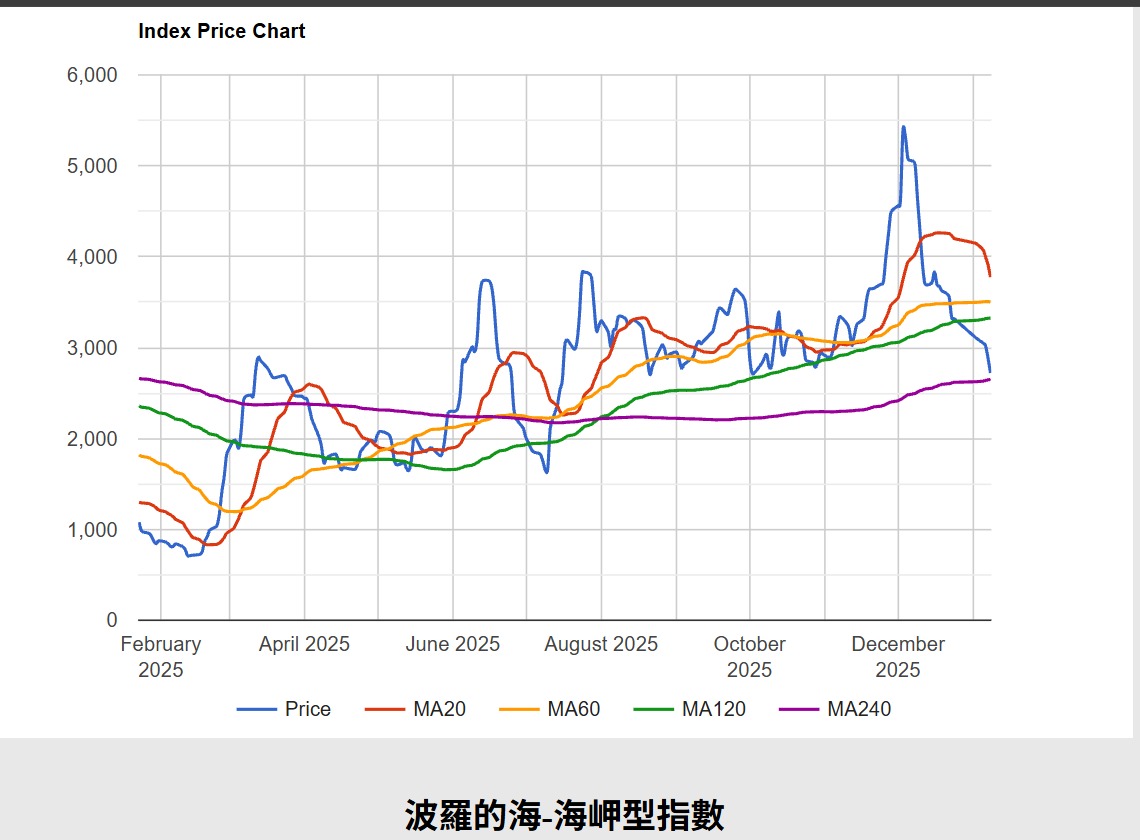
Task: Click the Price legend text label
Action: [x=307, y=709]
